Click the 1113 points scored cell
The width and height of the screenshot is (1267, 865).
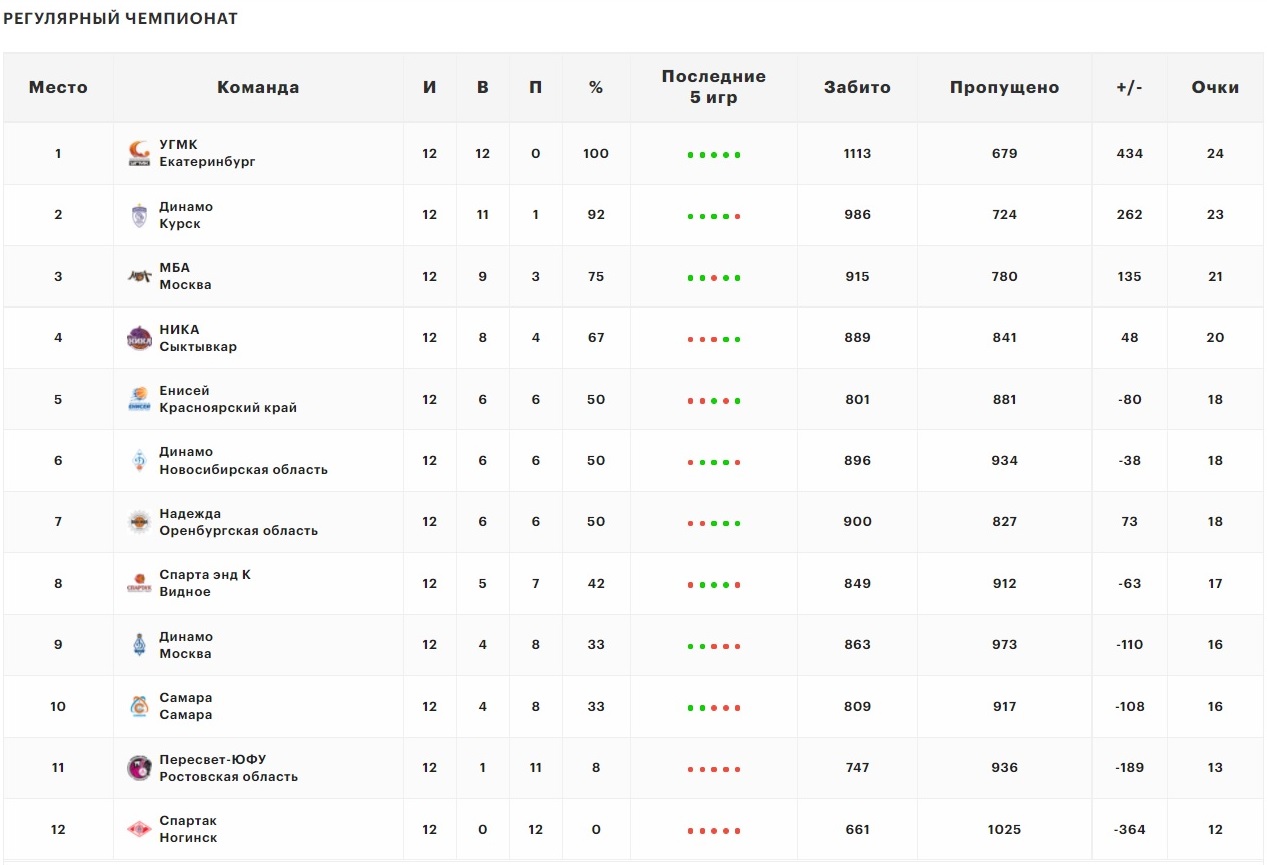(x=857, y=154)
